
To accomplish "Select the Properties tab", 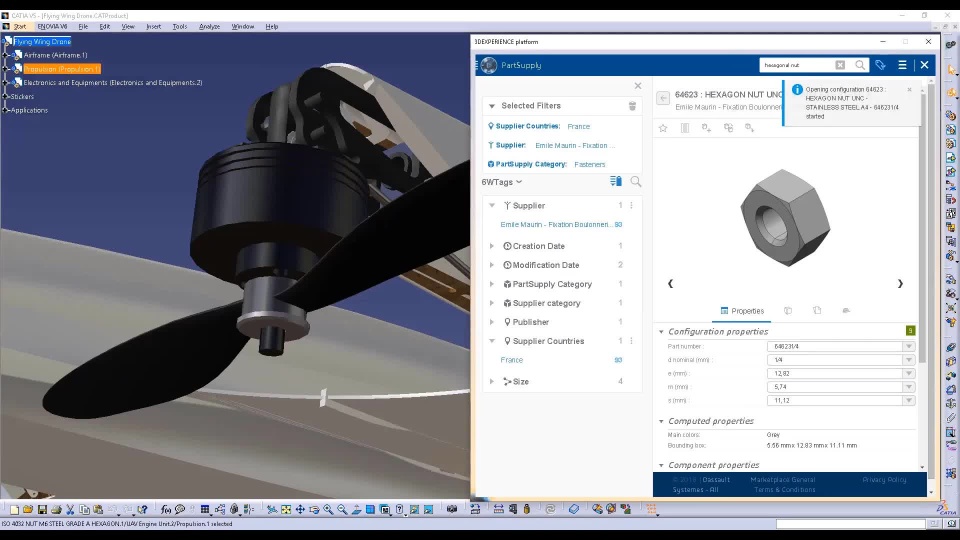I will click(x=742, y=311).
